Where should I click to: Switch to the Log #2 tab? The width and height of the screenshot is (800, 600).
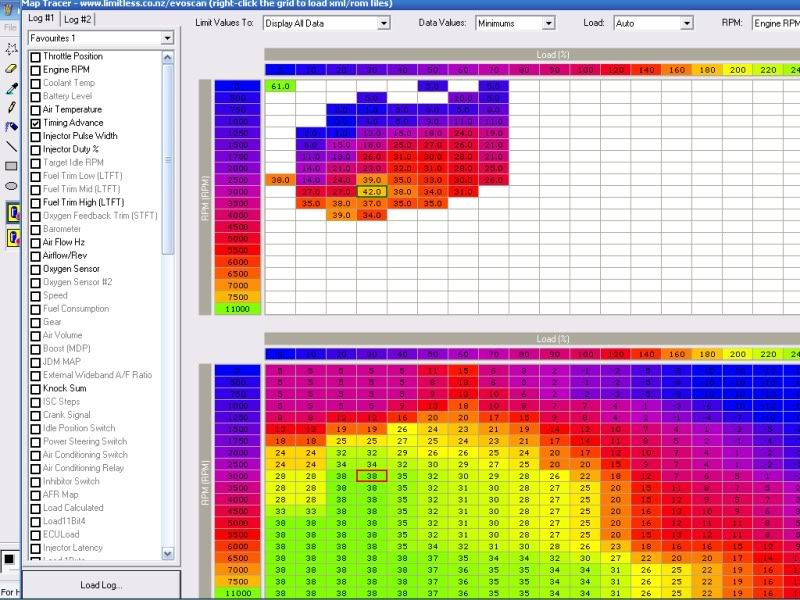point(78,19)
